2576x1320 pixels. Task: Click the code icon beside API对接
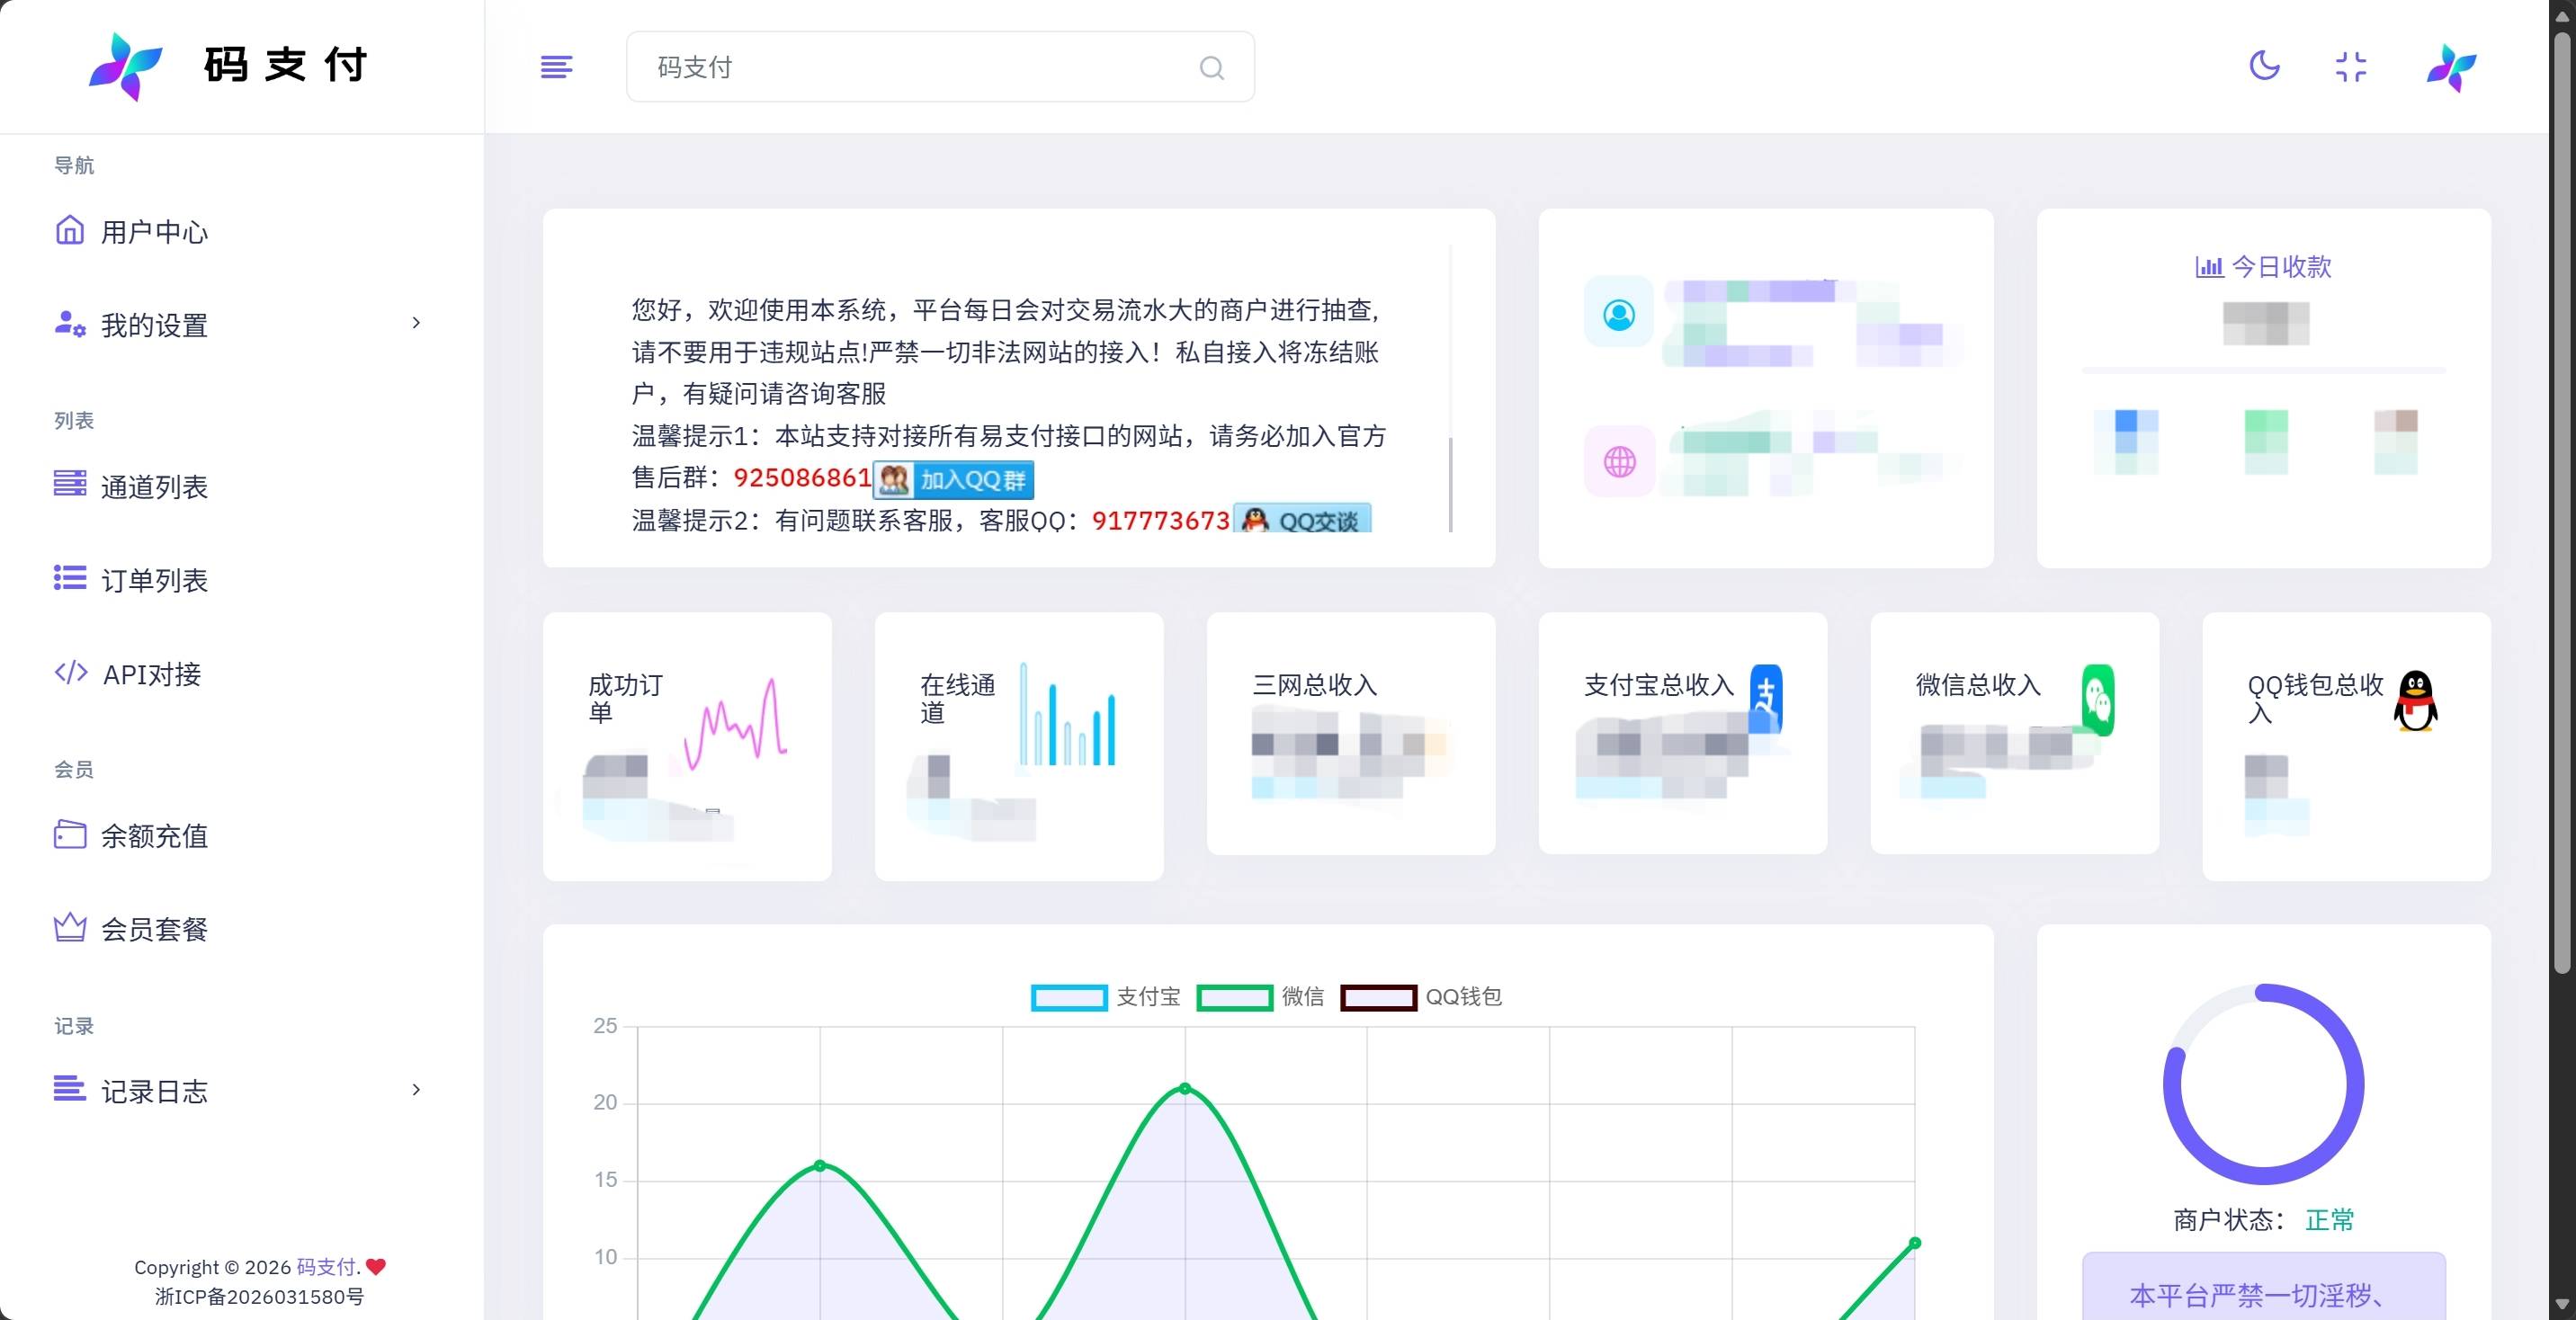tap(71, 672)
